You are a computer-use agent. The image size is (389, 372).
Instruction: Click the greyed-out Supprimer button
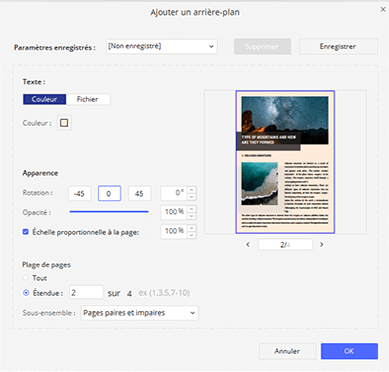tap(262, 47)
